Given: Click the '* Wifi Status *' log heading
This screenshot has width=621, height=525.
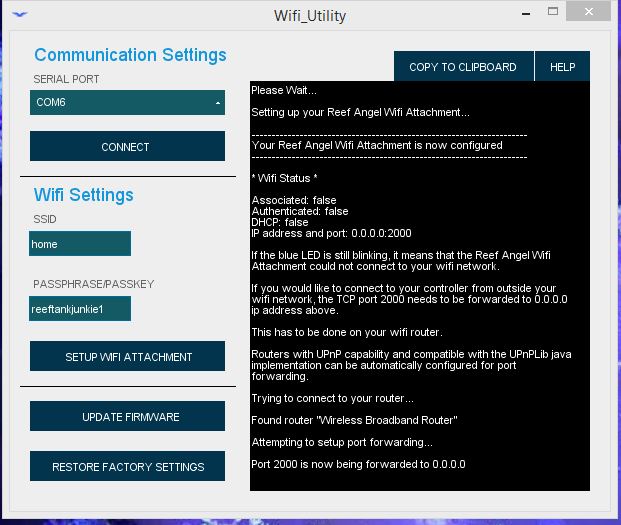Looking at the screenshot, I should click(x=284, y=178).
